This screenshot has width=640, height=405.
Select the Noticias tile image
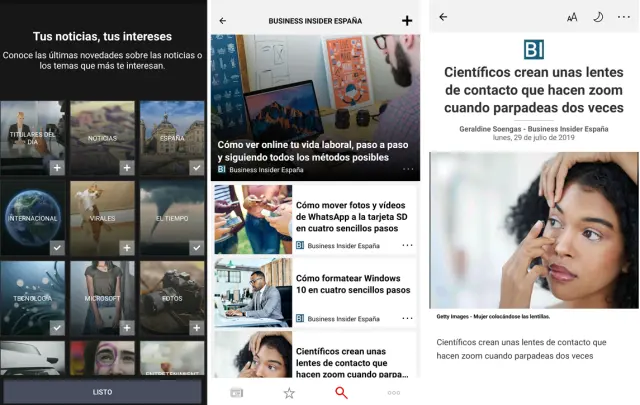point(102,138)
